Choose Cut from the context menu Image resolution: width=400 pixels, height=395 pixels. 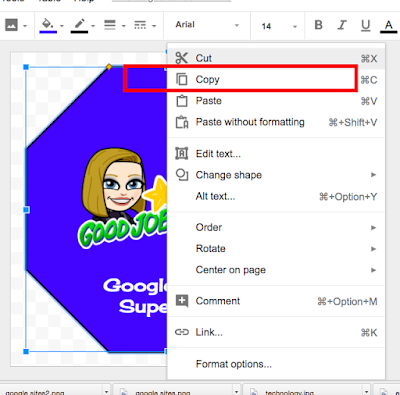[276, 58]
